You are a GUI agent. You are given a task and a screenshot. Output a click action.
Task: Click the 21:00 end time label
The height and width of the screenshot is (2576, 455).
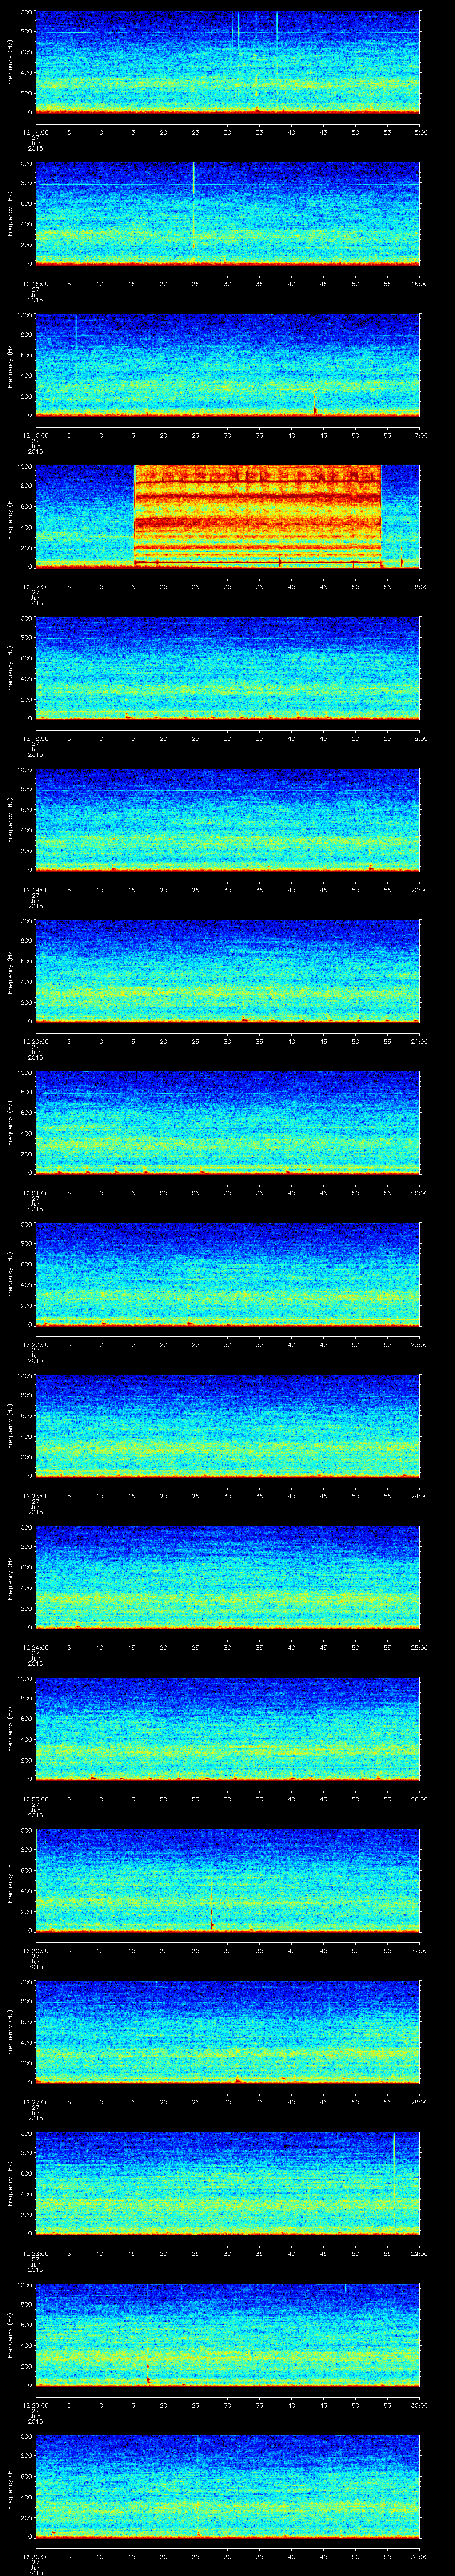420,1041
